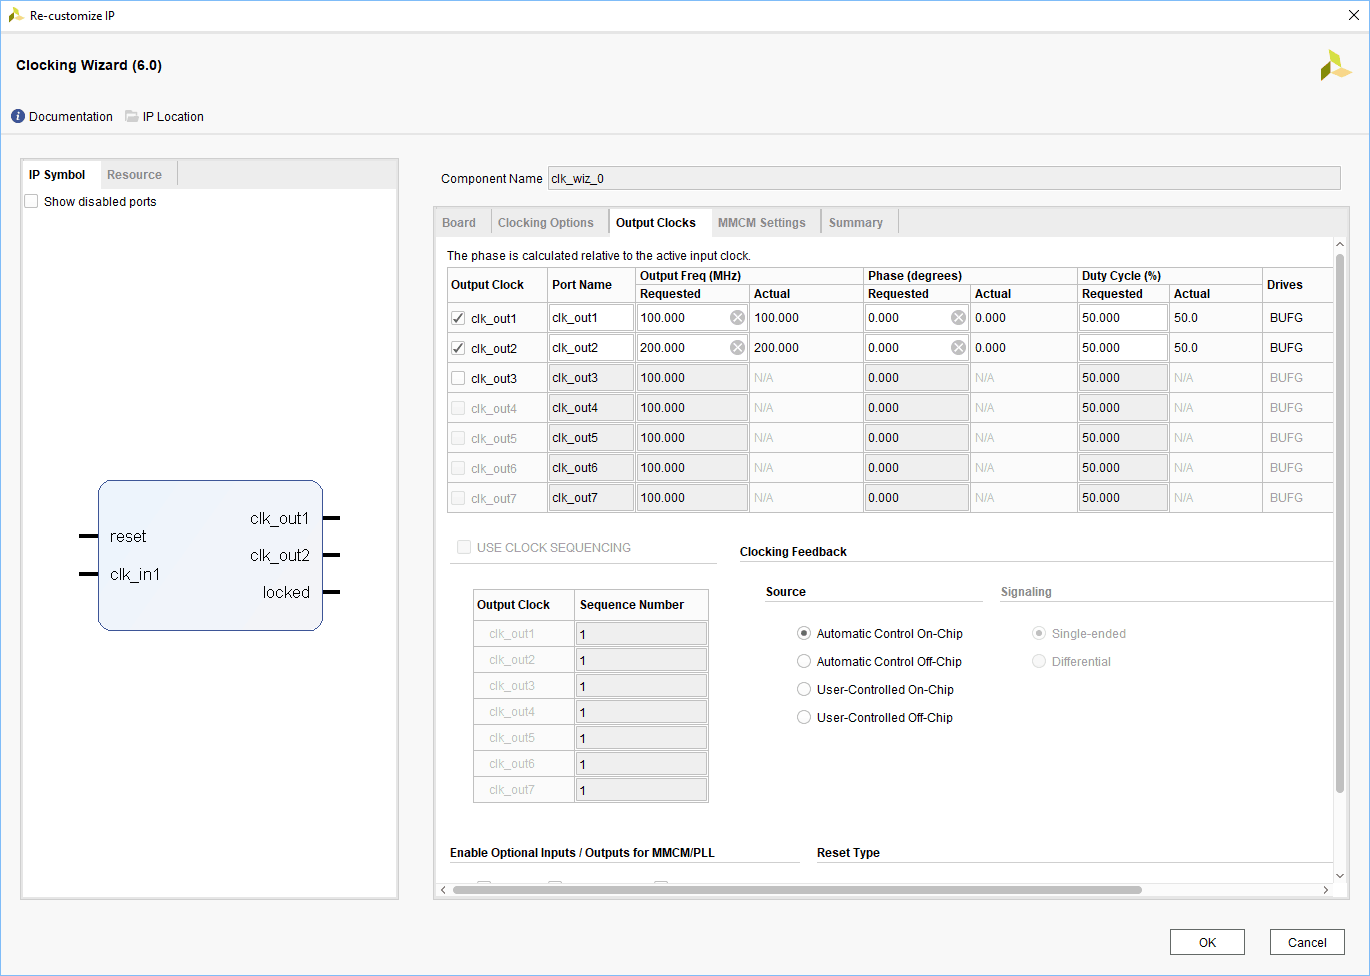Click the Documentation info icon
The image size is (1370, 976).
(18, 116)
